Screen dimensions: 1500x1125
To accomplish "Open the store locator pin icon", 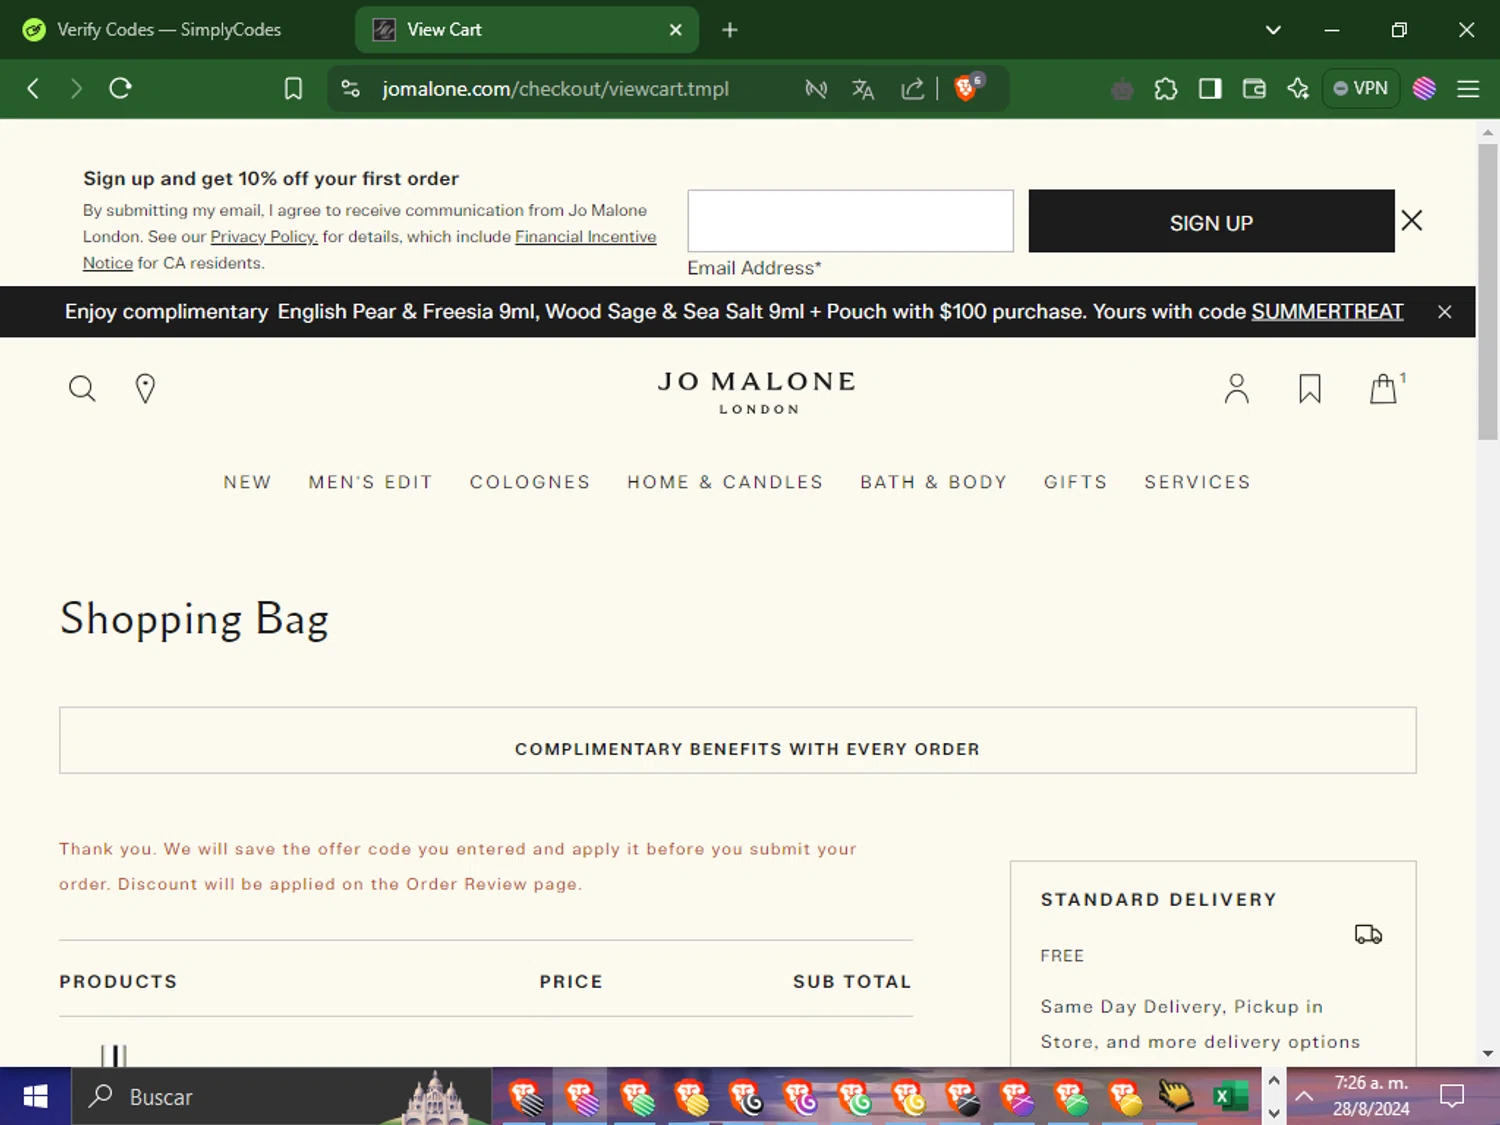I will (x=145, y=388).
